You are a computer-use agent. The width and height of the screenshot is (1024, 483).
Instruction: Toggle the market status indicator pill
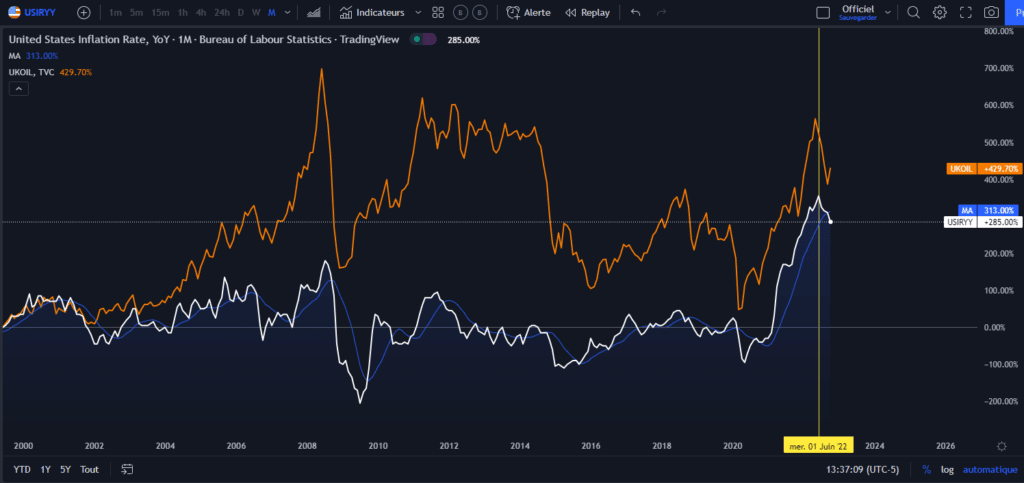423,40
